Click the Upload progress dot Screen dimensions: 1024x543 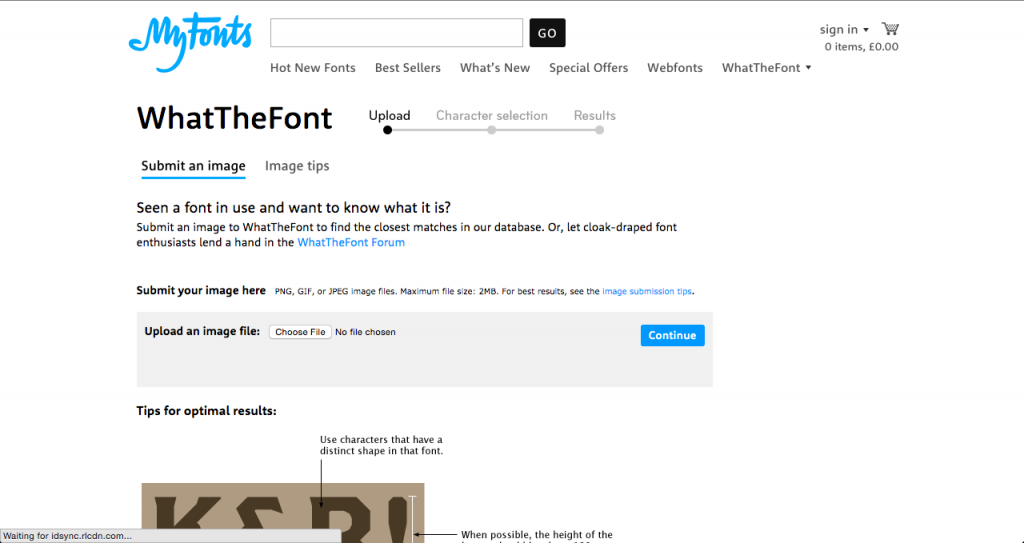pyautogui.click(x=387, y=130)
